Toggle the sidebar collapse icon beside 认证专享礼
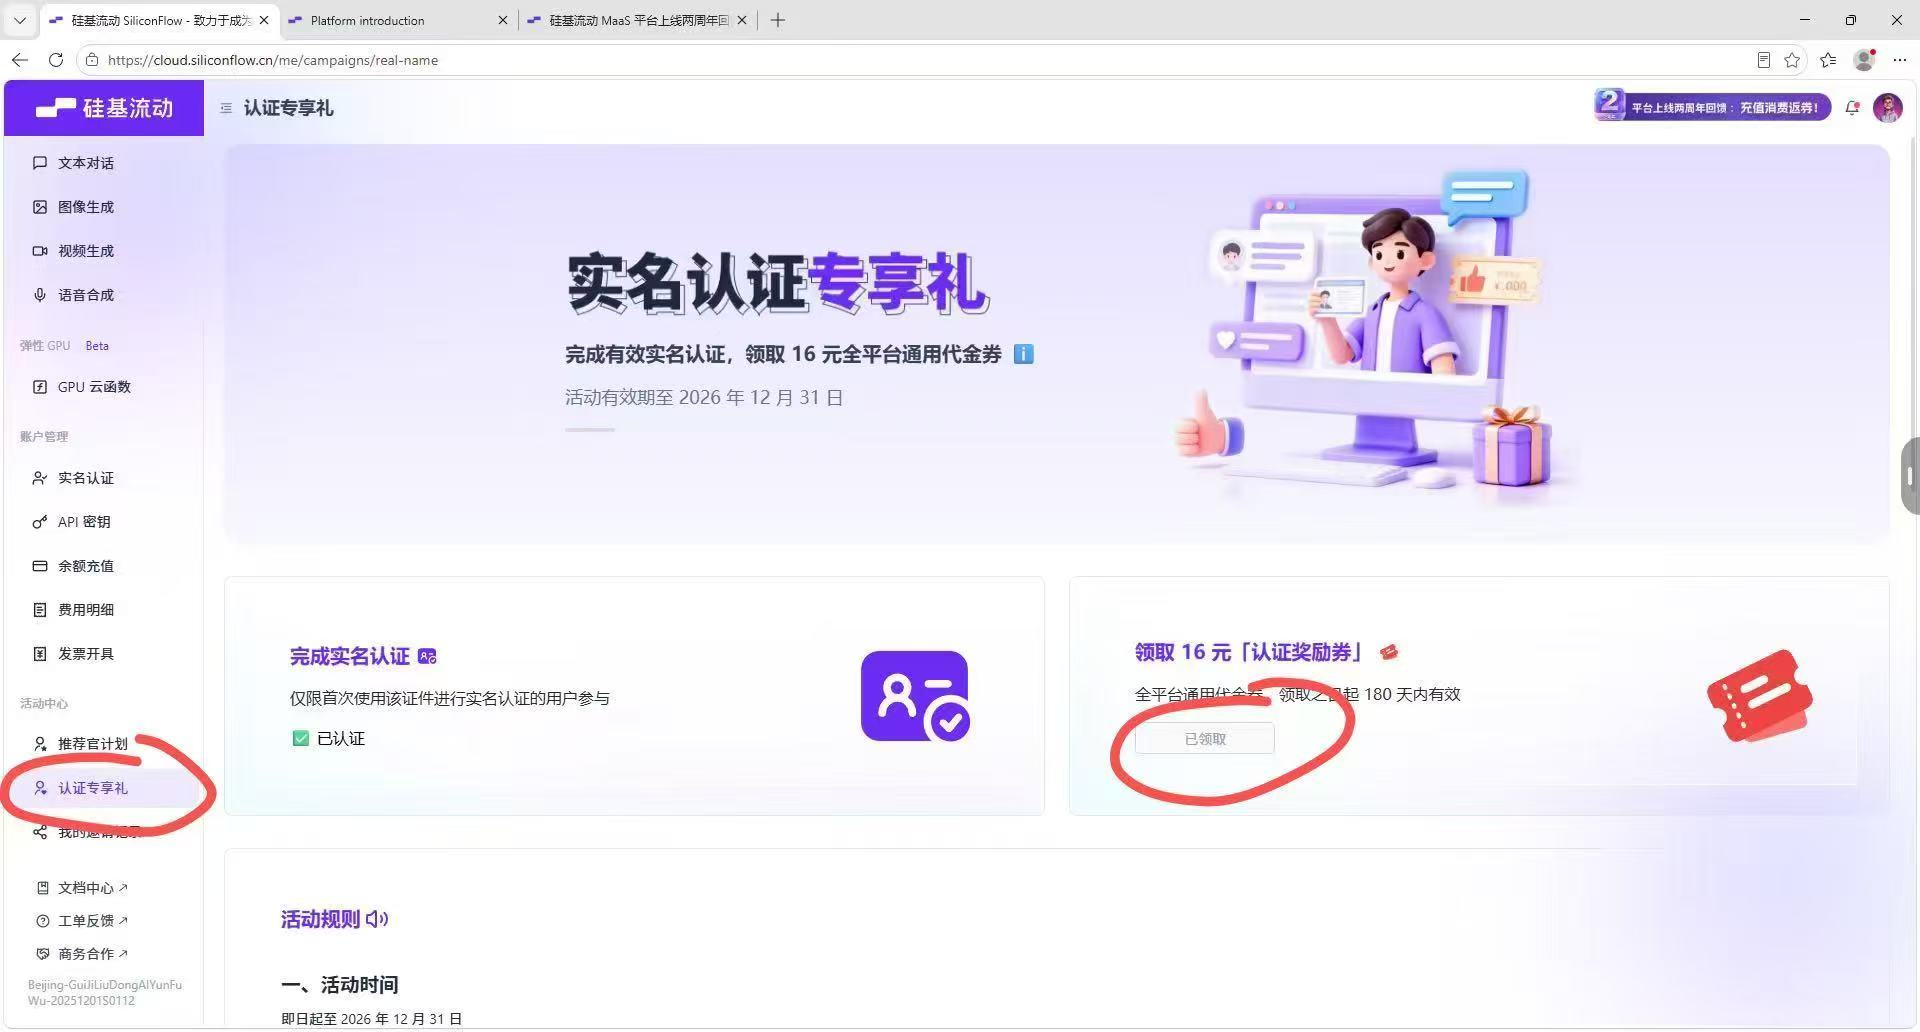Viewport: 1920px width, 1032px height. tap(226, 108)
